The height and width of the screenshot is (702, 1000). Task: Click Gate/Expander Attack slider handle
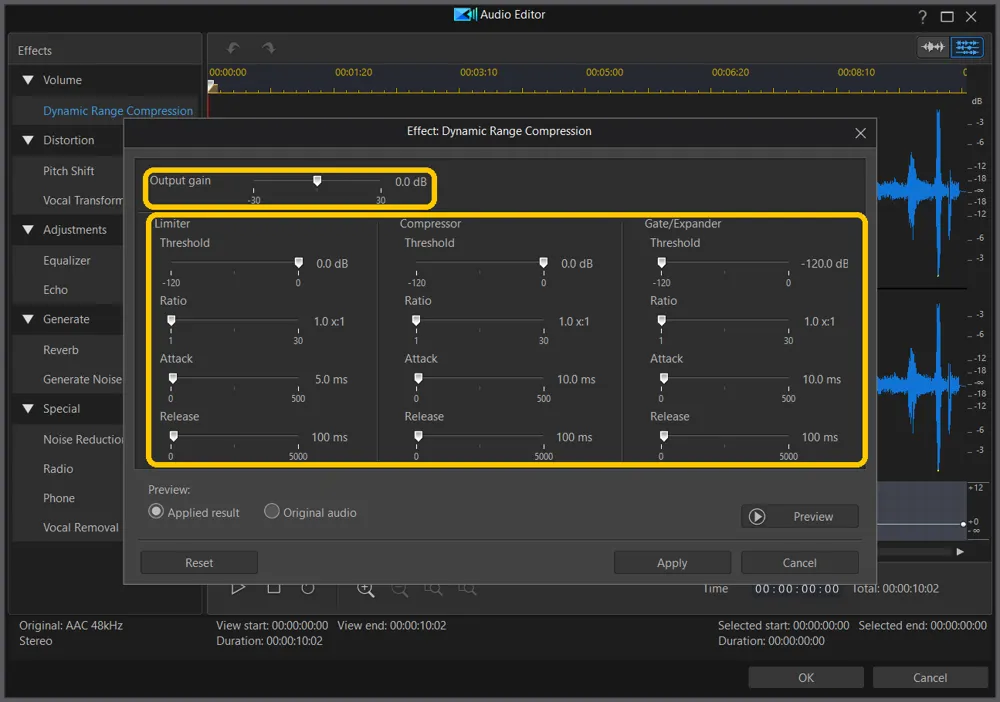pyautogui.click(x=664, y=378)
